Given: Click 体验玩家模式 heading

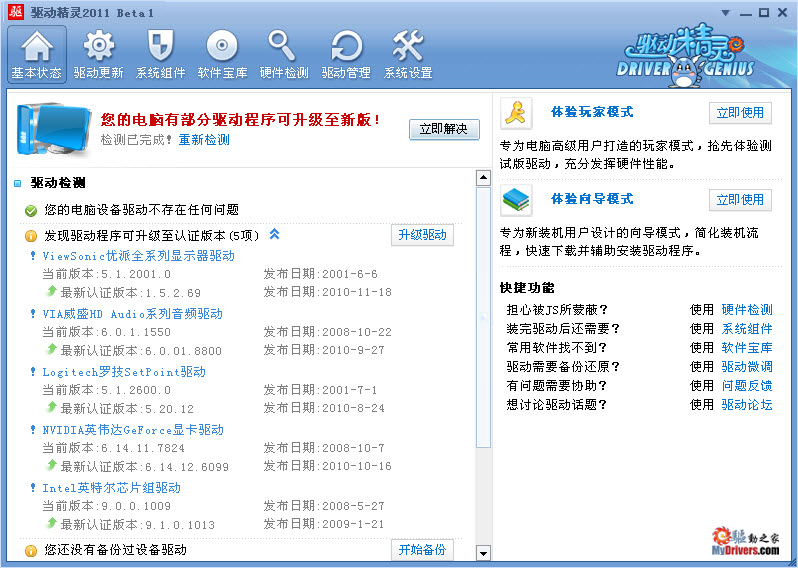Looking at the screenshot, I should (x=592, y=112).
